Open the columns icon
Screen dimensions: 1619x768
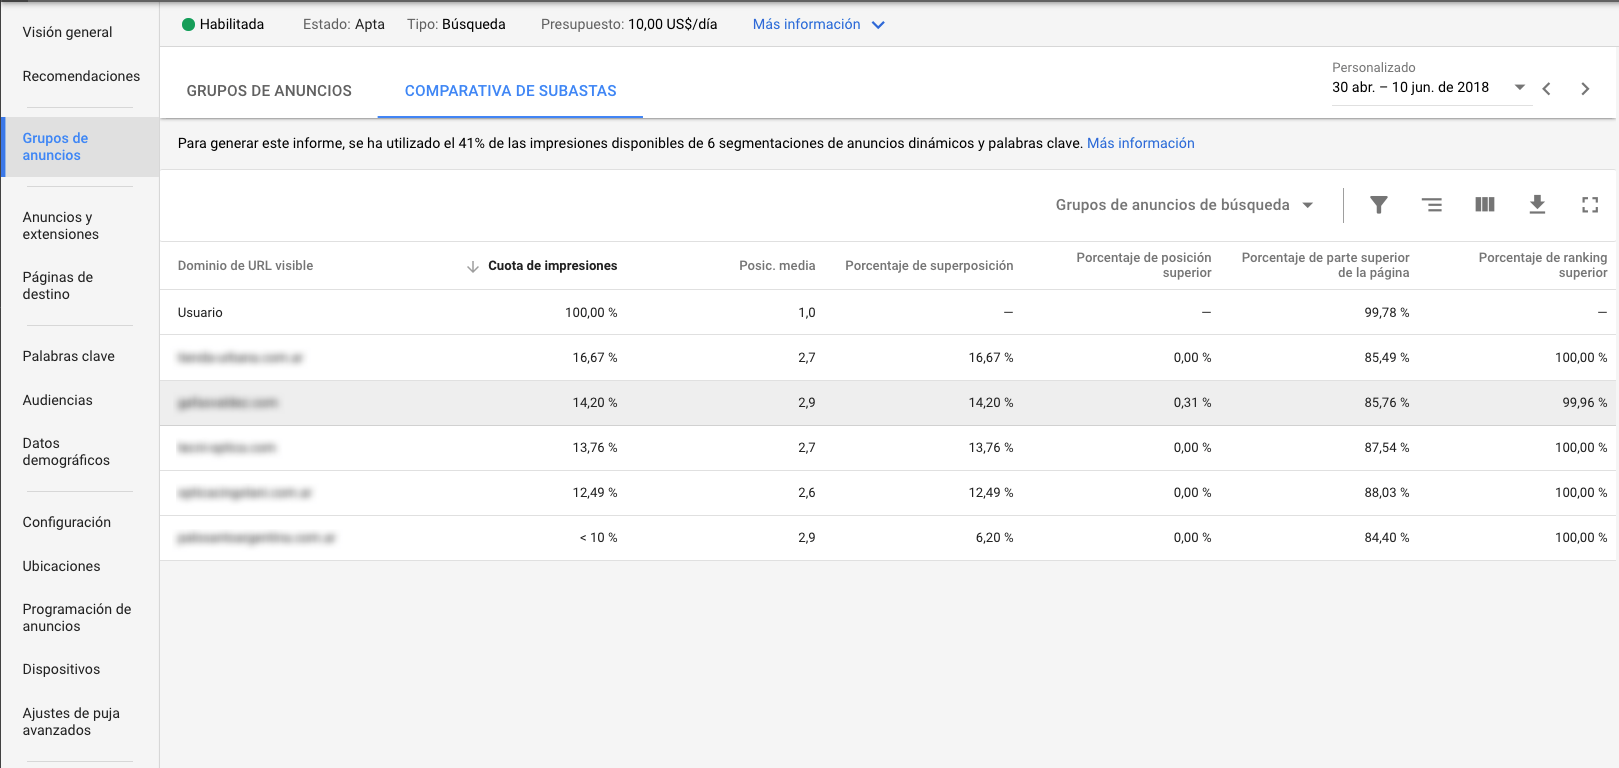pyautogui.click(x=1485, y=205)
